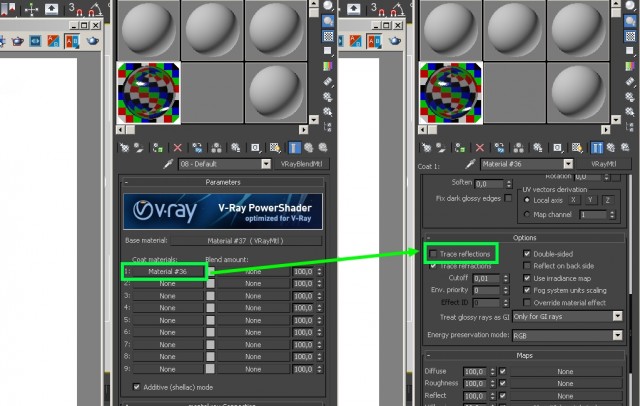Click Make Unique icon in left panel
The image size is (640, 406).
pyautogui.click(x=216, y=147)
